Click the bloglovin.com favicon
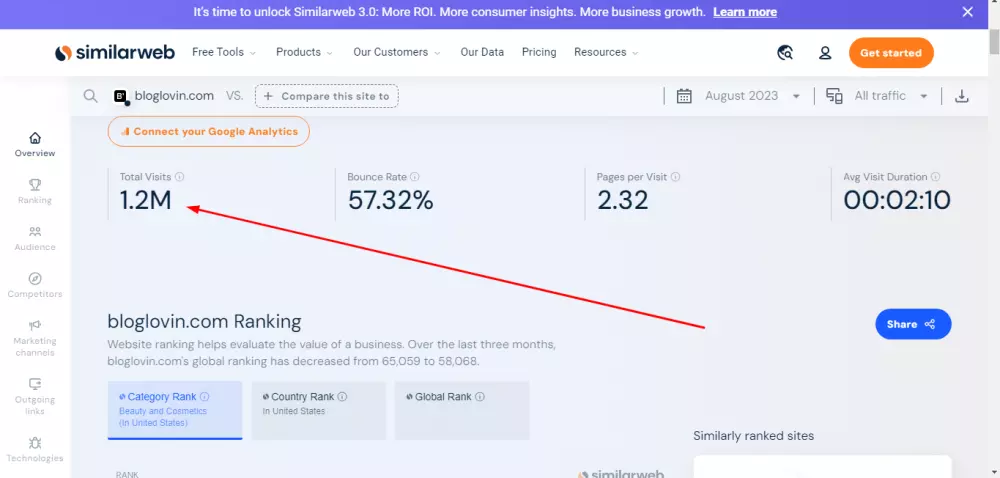Viewport: 1000px width, 478px height. point(121,96)
